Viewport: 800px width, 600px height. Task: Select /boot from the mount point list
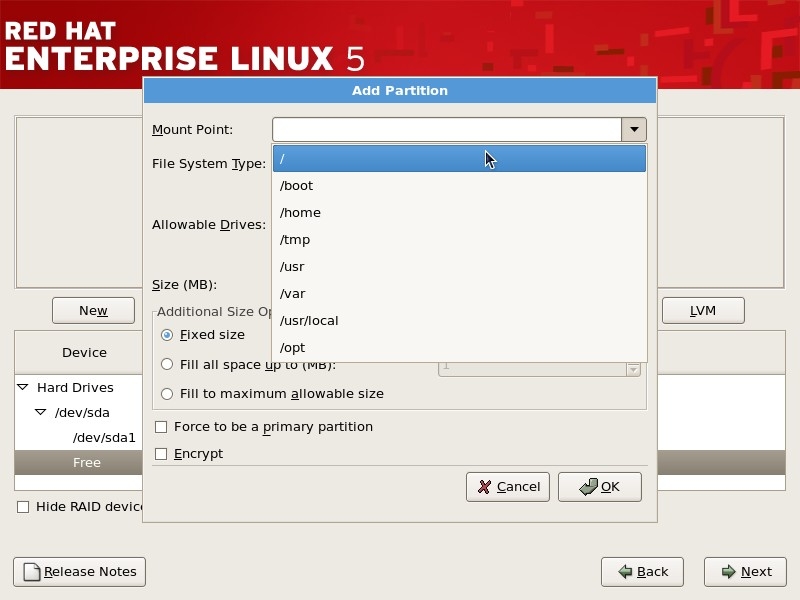459,186
